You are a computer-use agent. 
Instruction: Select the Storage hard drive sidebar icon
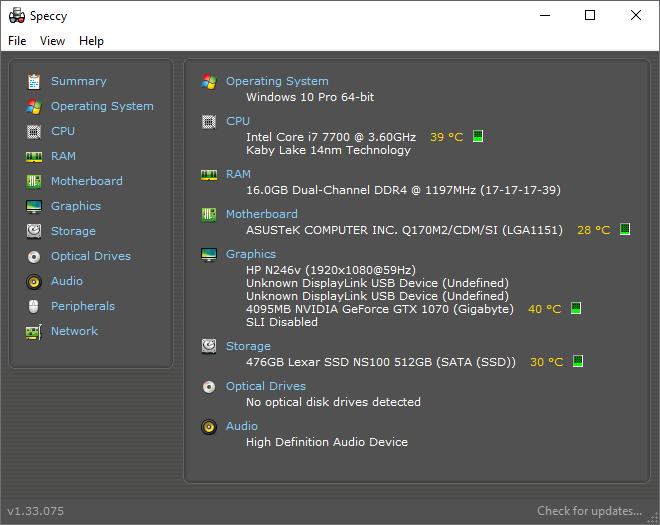point(34,231)
